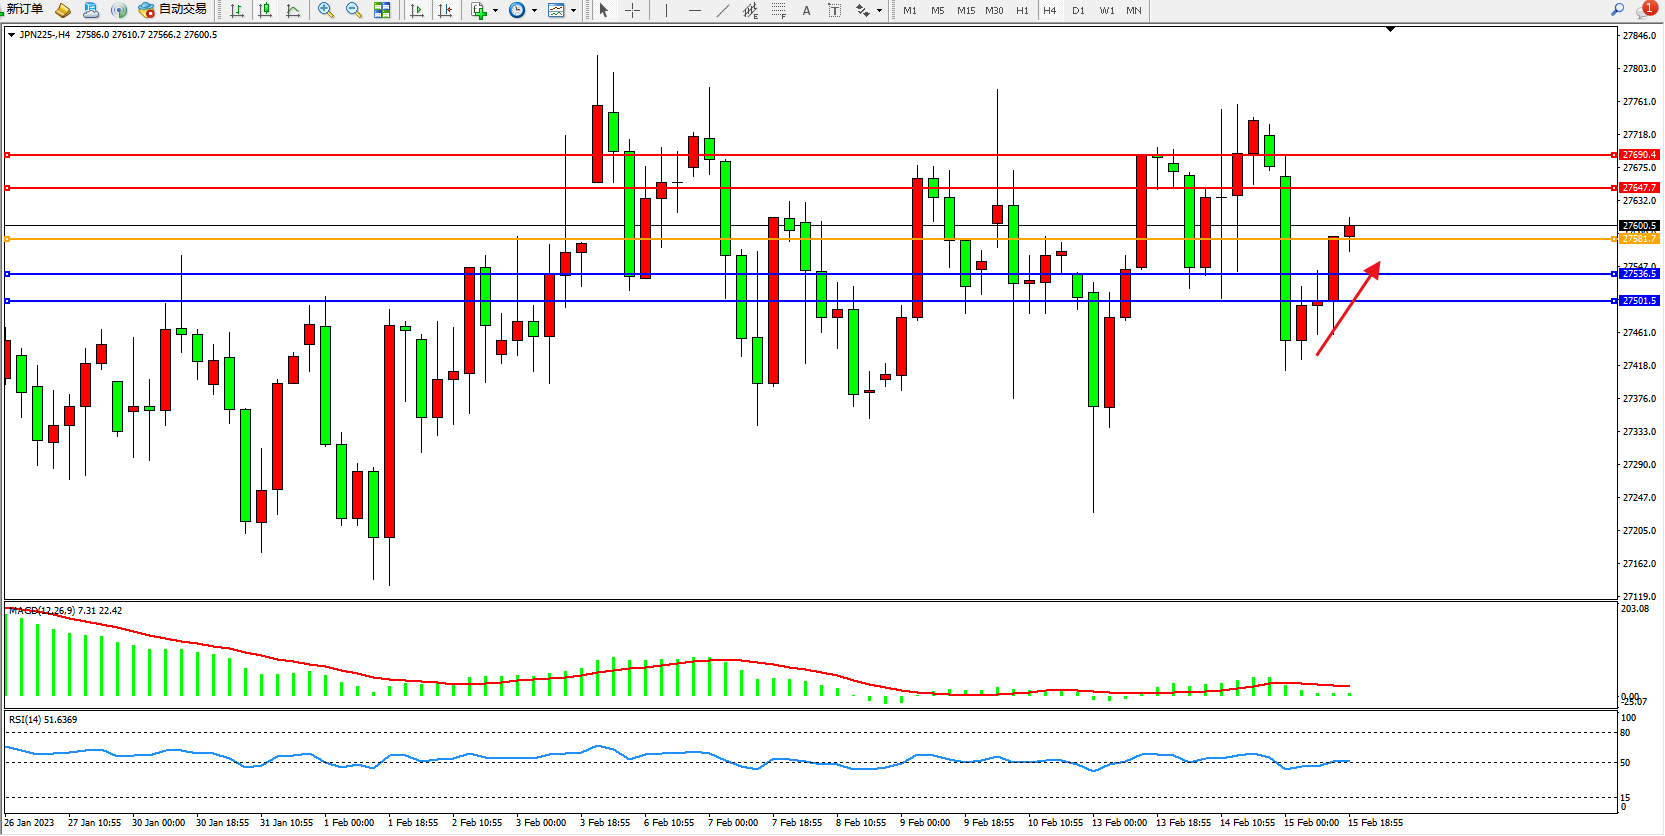Open the chat notification bubble with badge
This screenshot has width=1665, height=836.
pos(1645,10)
